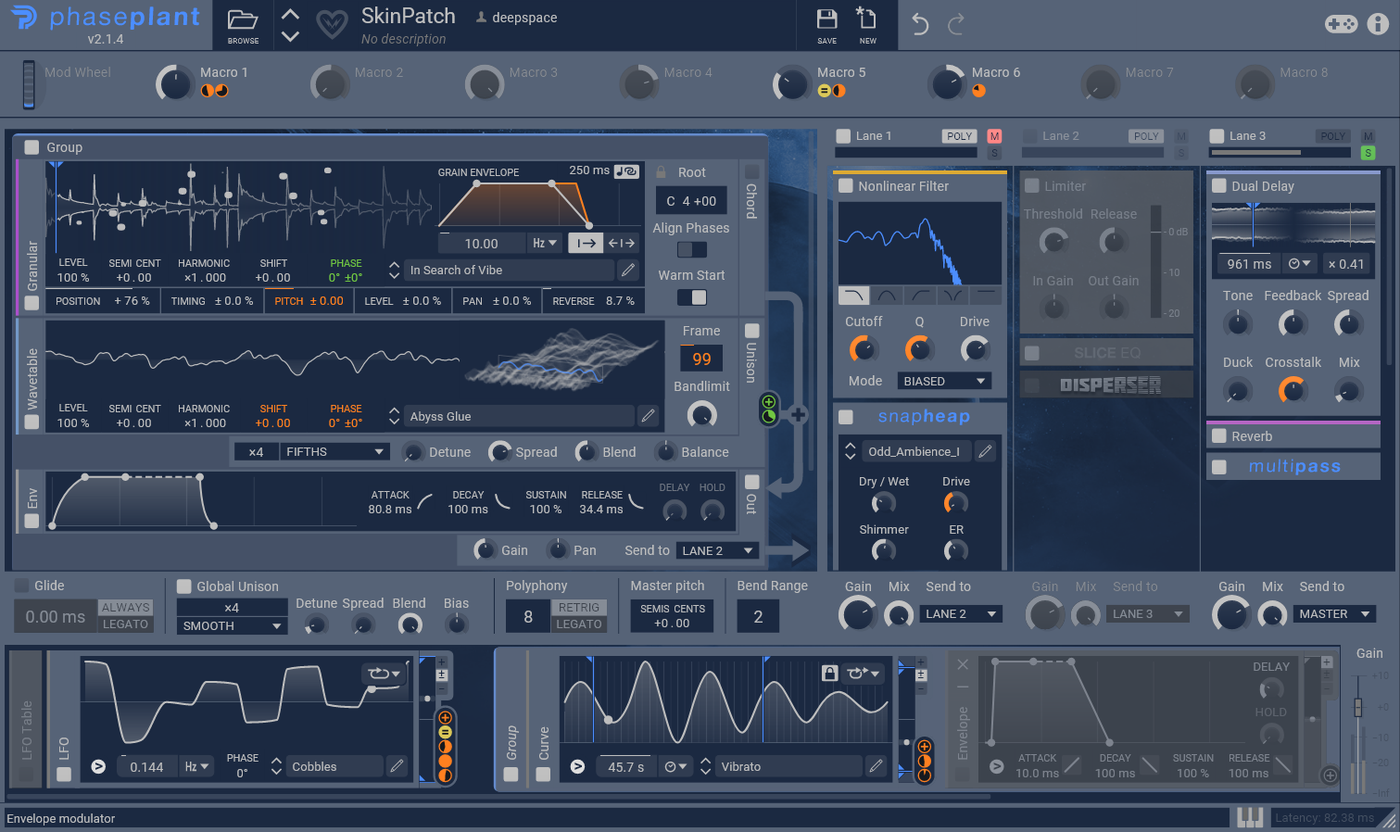This screenshot has height=832, width=1400.
Task: Unmute Lane 1 with the M button
Action: [994, 136]
